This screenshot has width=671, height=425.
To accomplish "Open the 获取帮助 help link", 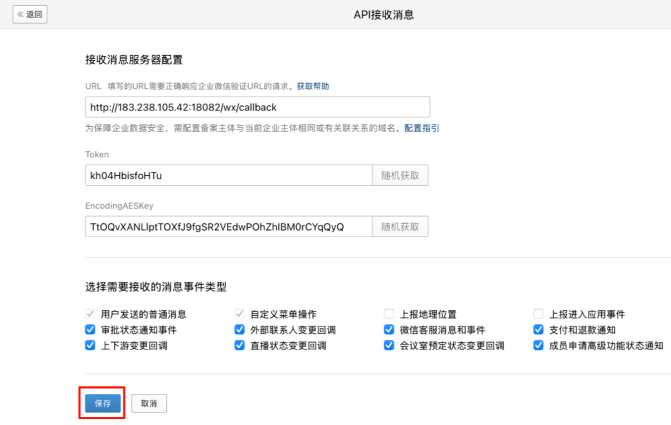I will pos(313,87).
